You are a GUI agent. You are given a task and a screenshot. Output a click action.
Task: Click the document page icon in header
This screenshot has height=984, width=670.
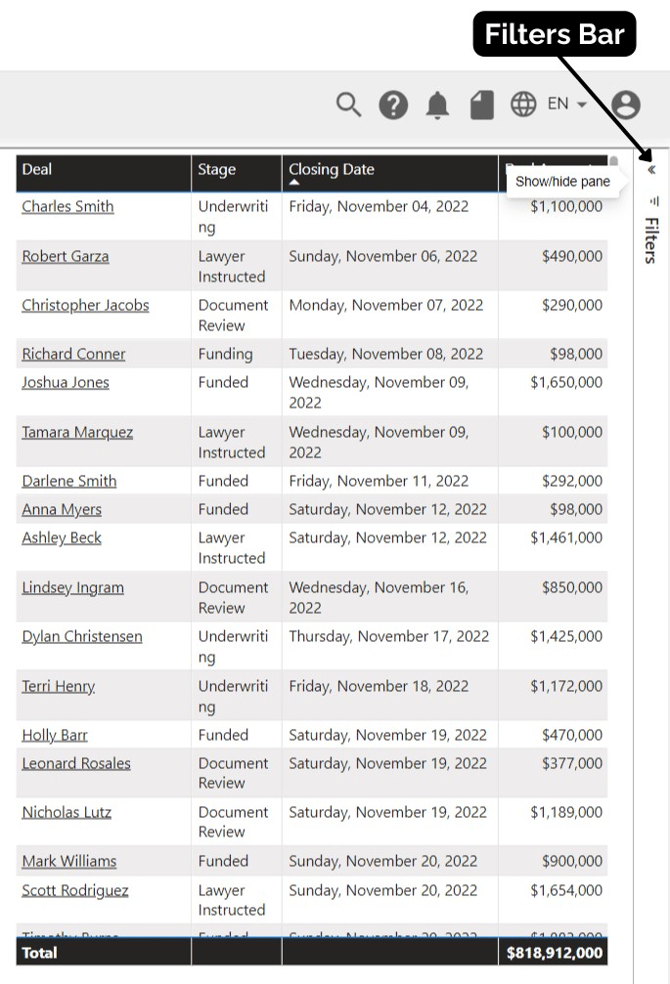pyautogui.click(x=482, y=105)
